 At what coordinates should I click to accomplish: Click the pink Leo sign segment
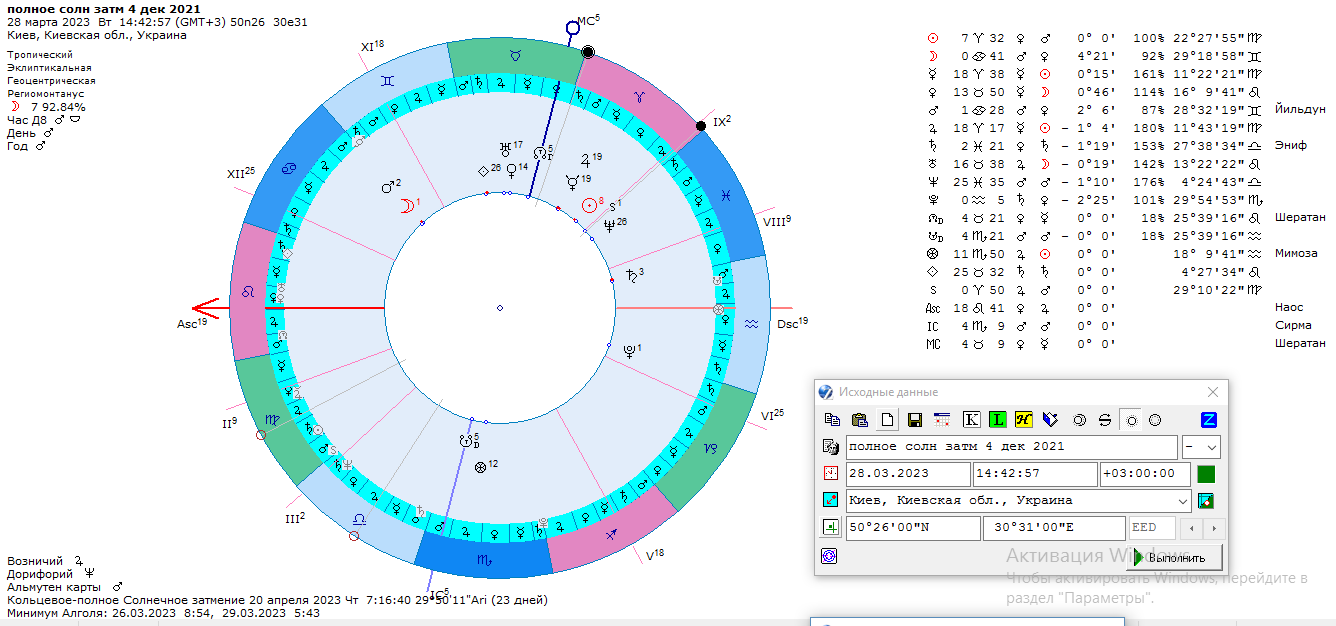(x=248, y=291)
